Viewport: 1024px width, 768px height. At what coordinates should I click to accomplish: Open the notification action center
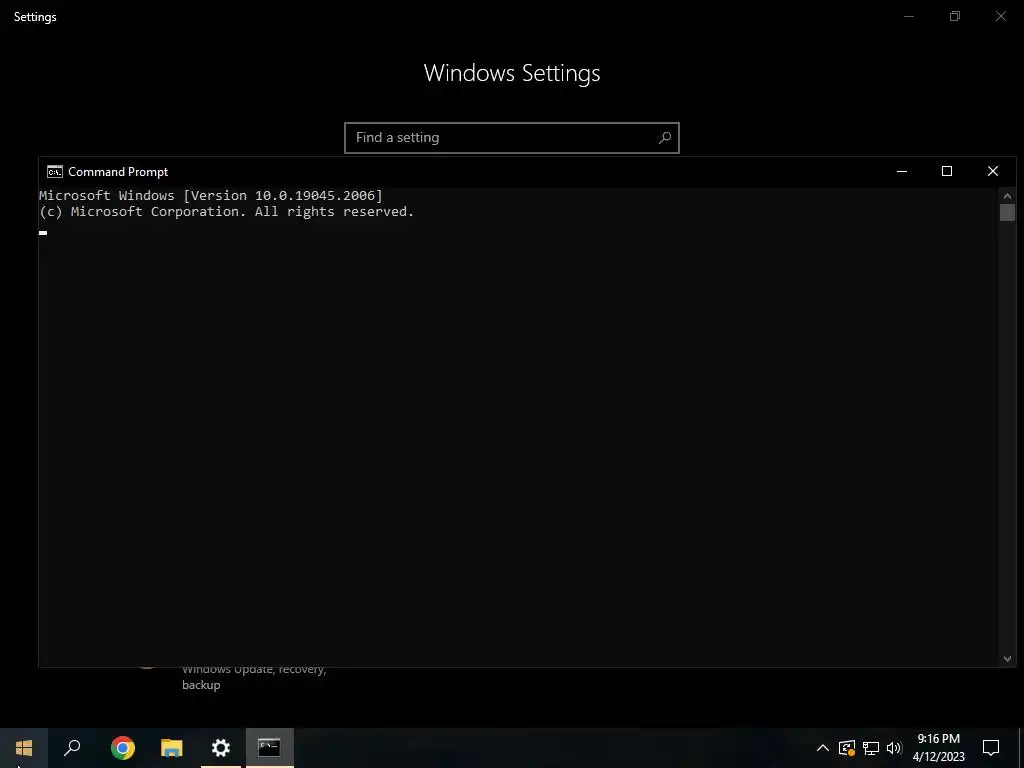pyautogui.click(x=991, y=748)
